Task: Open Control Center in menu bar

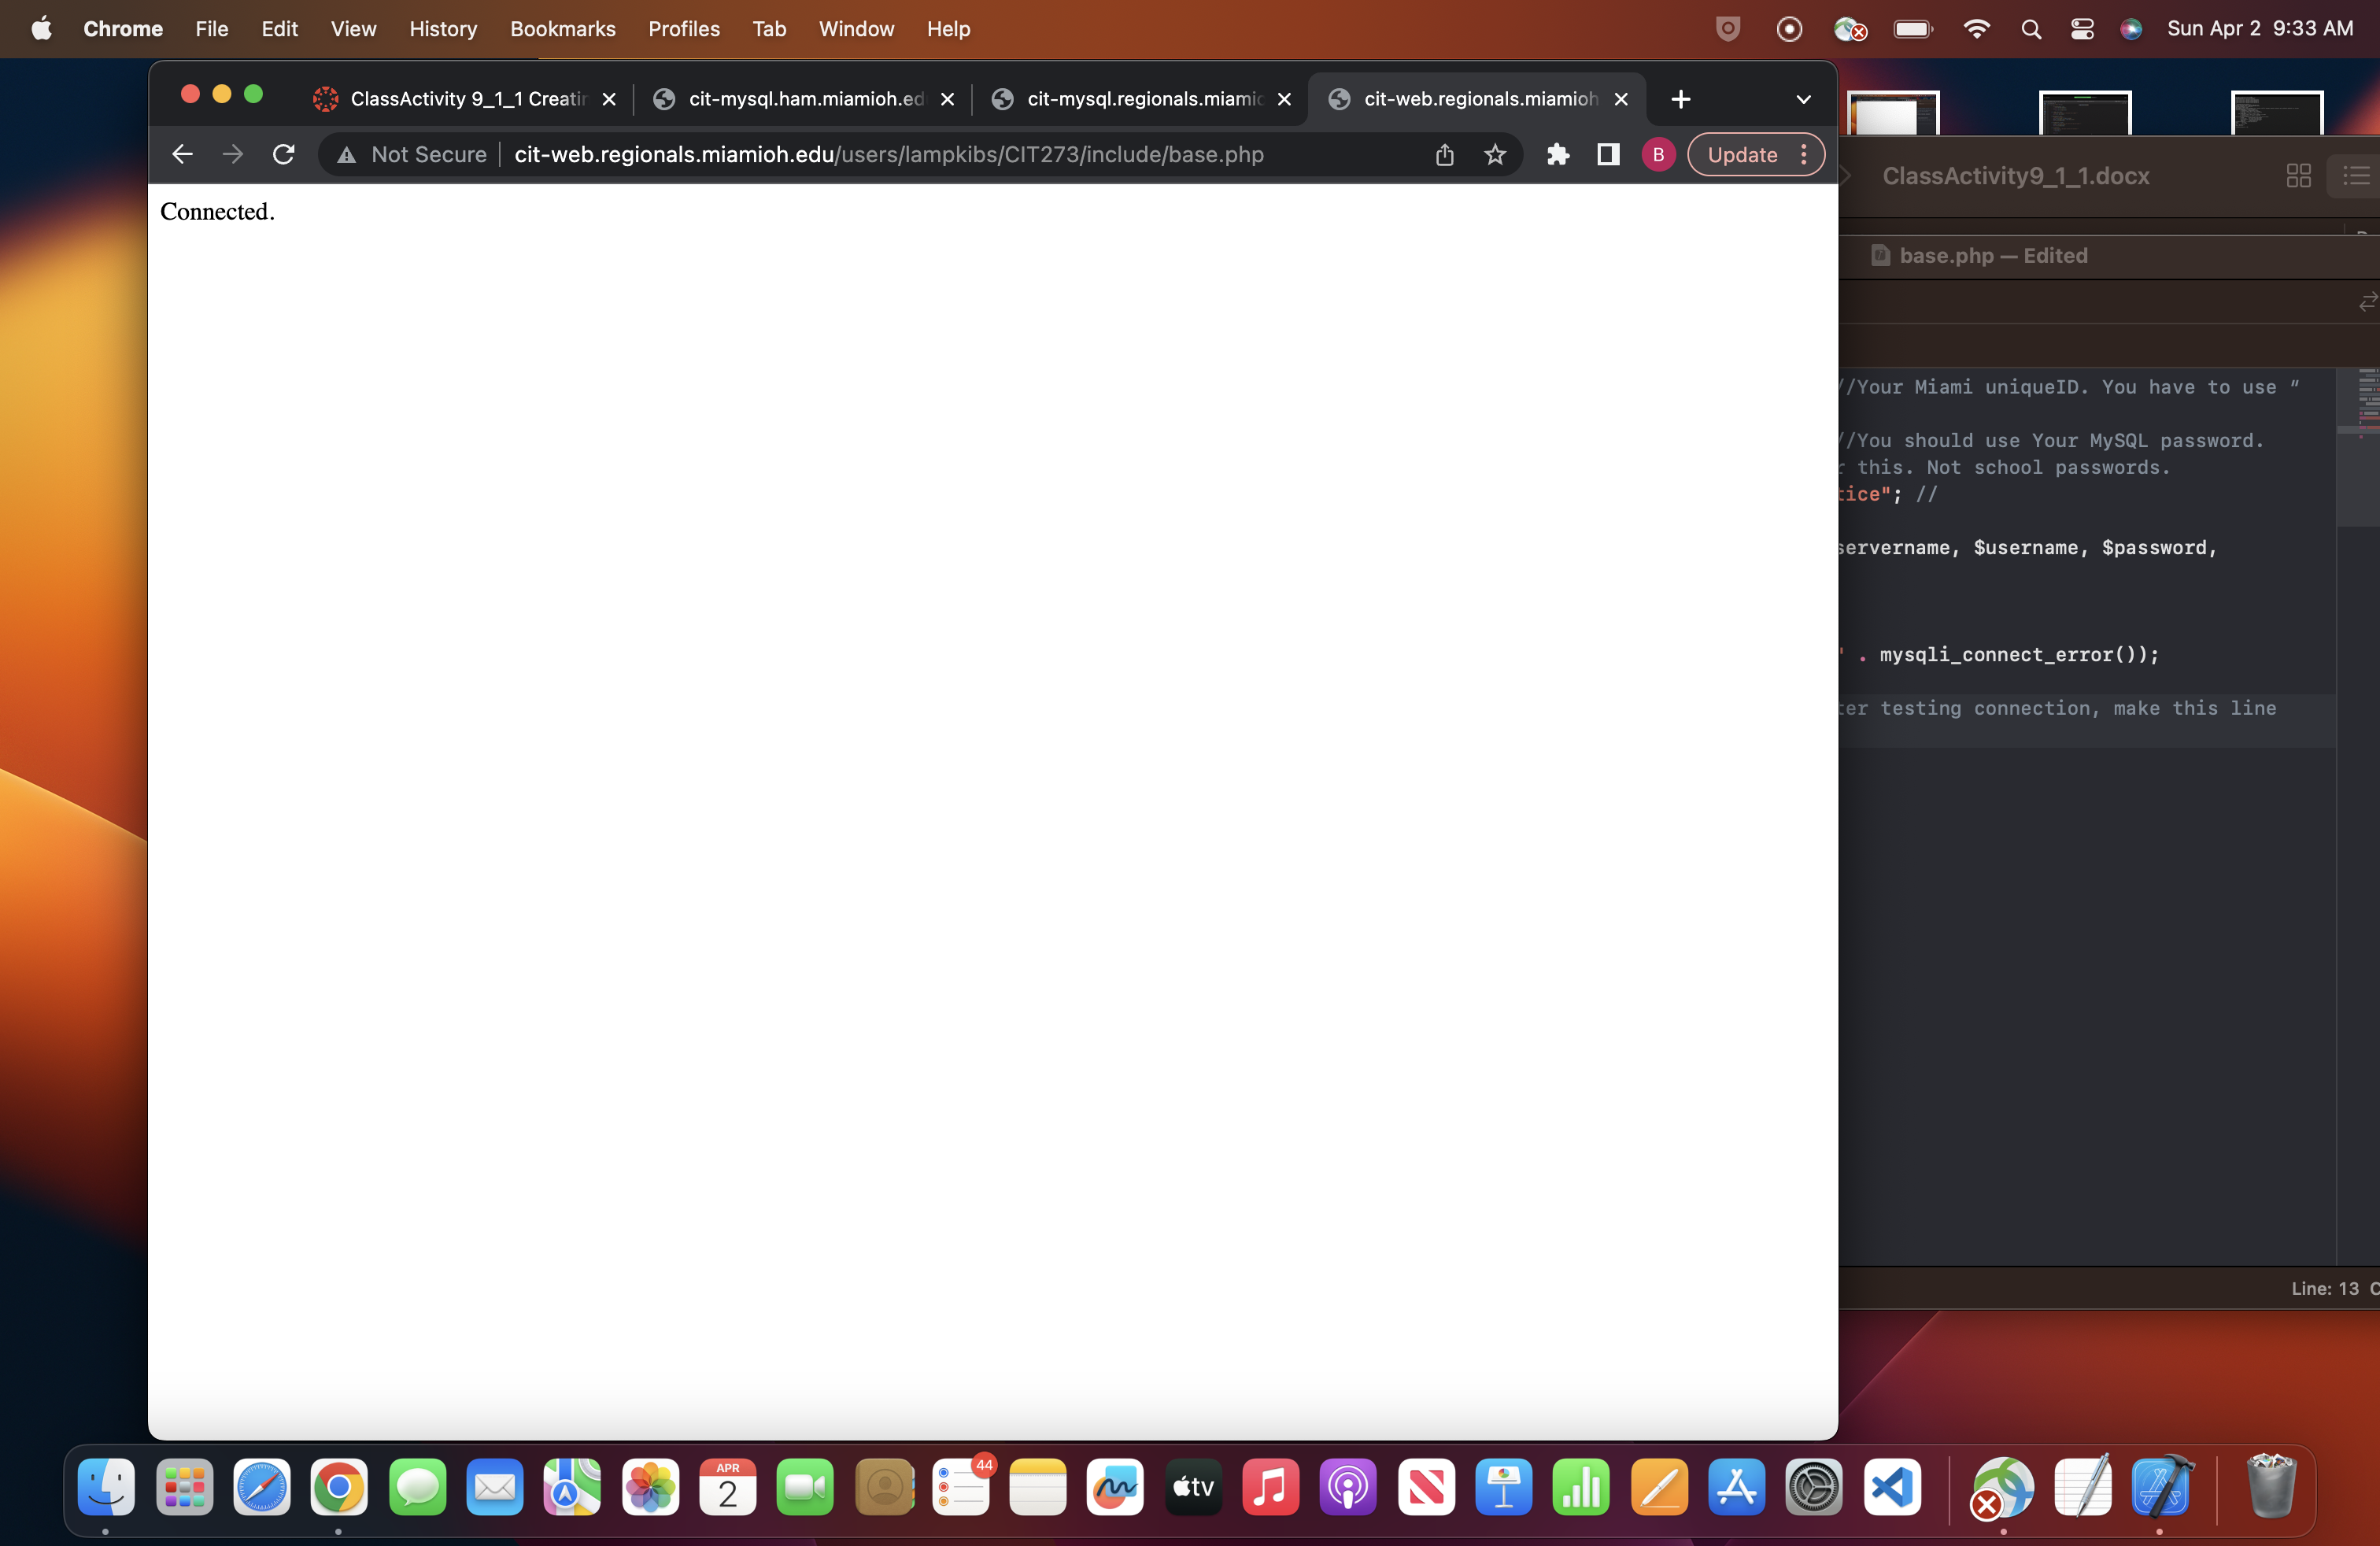Action: (2082, 29)
